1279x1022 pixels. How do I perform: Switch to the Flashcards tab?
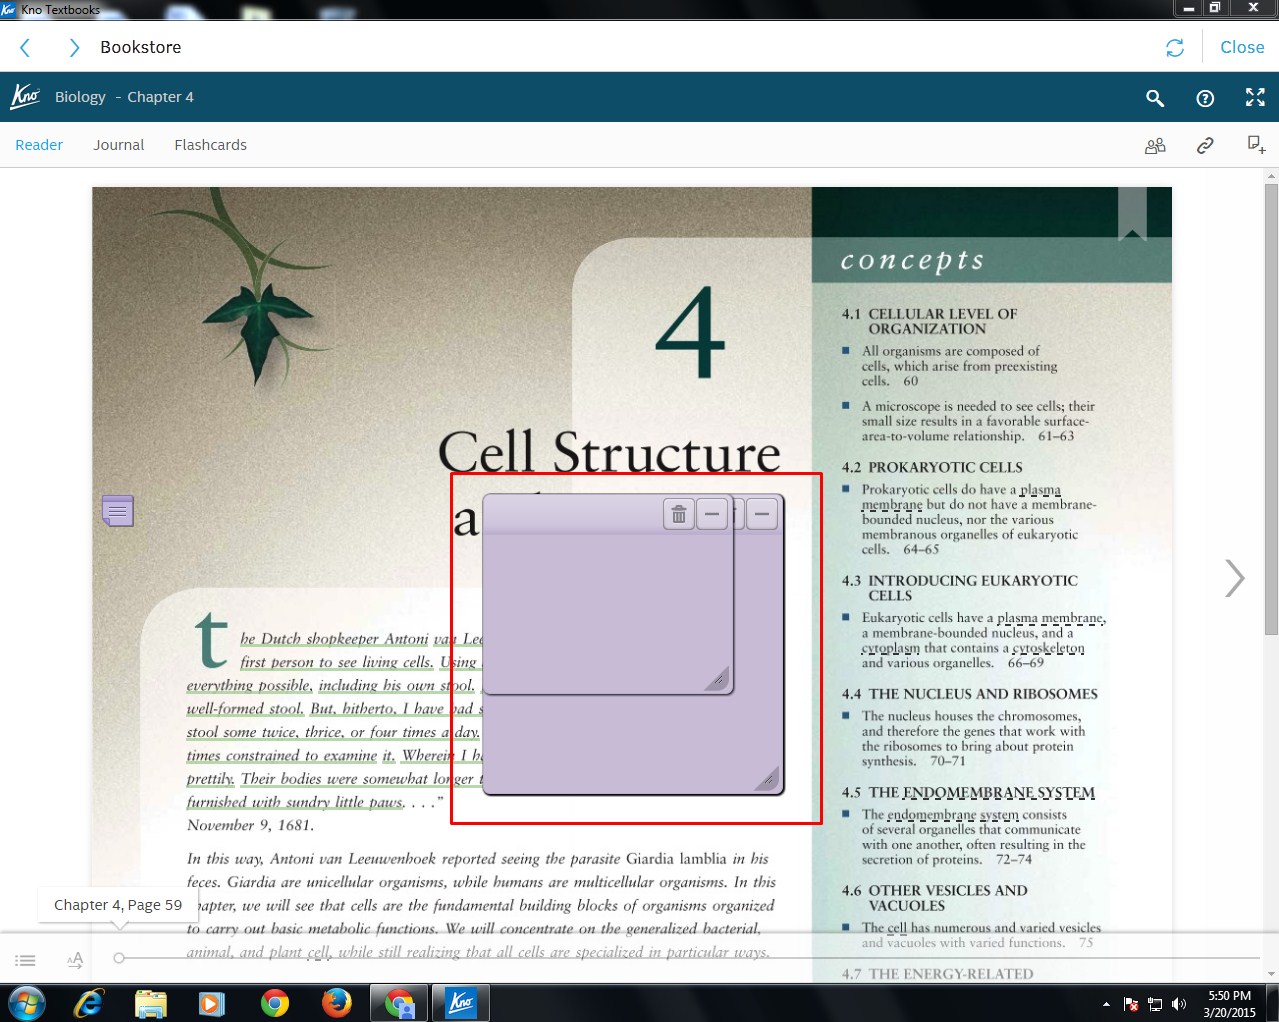tap(210, 145)
